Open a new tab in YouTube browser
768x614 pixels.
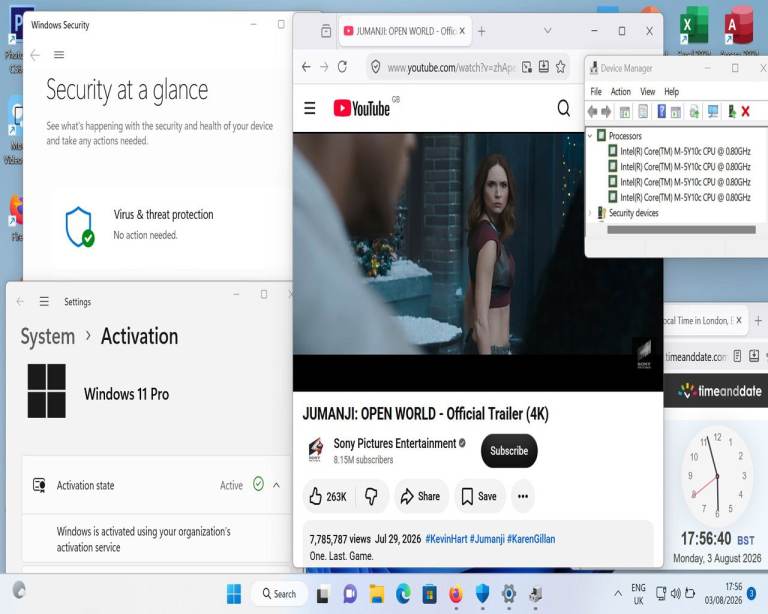coord(481,31)
